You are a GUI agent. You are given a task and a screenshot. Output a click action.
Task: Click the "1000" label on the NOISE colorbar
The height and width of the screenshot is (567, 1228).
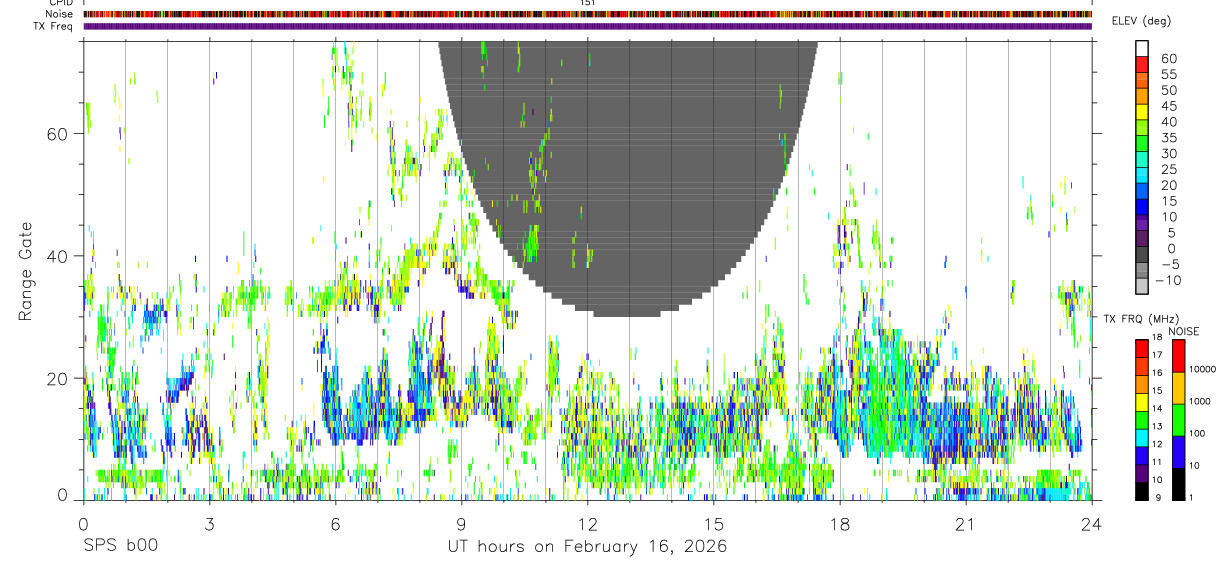[1199, 401]
